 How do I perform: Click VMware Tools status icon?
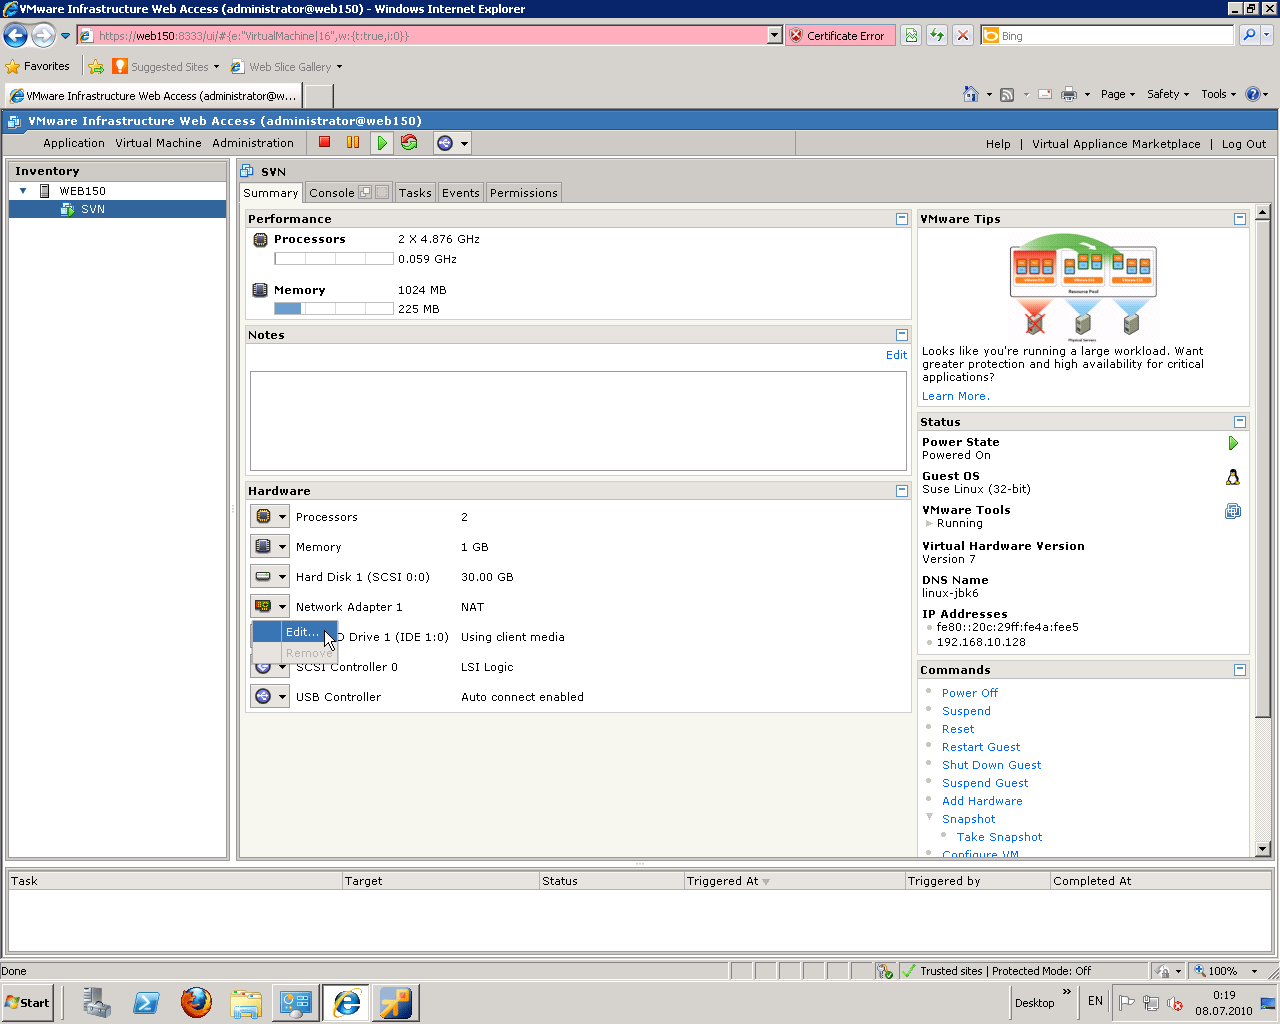1233,511
